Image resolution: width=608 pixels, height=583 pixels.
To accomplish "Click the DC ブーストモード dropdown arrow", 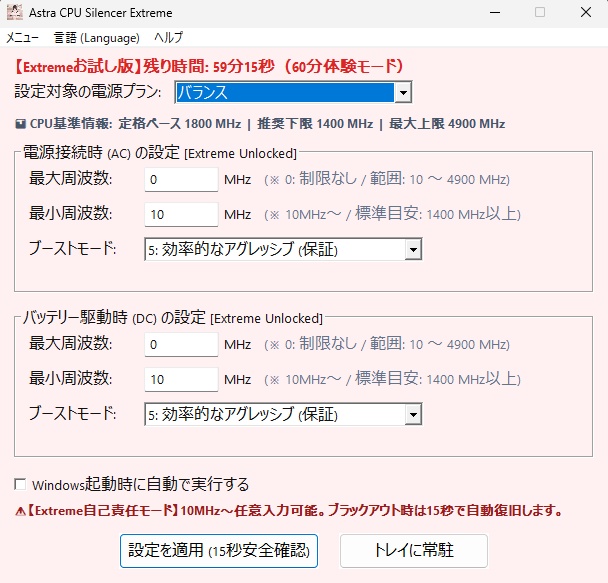I will tap(413, 414).
